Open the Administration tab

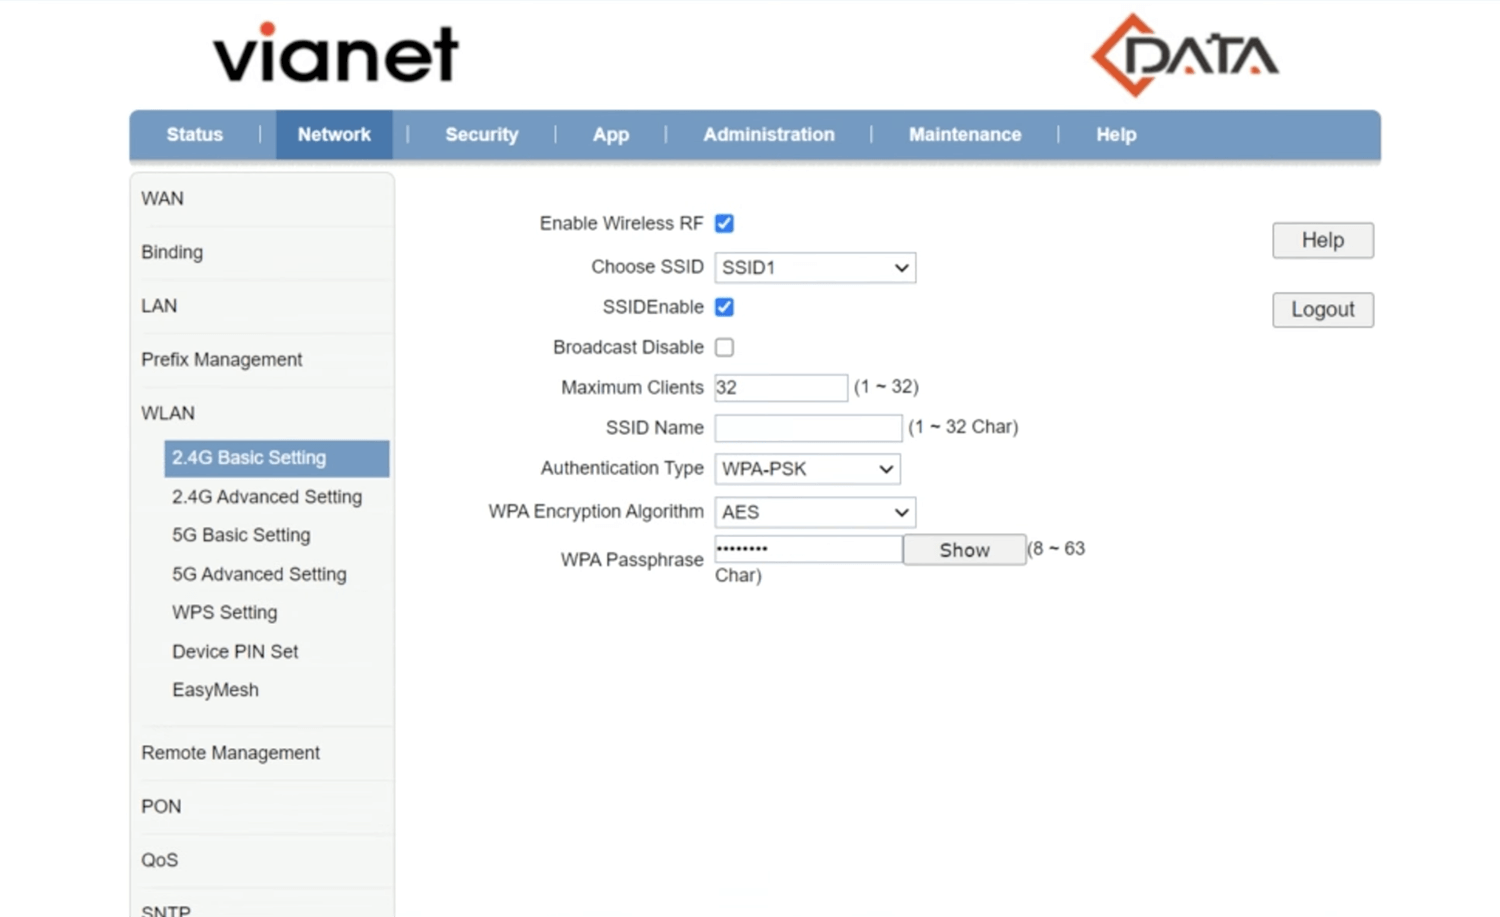[x=768, y=135]
